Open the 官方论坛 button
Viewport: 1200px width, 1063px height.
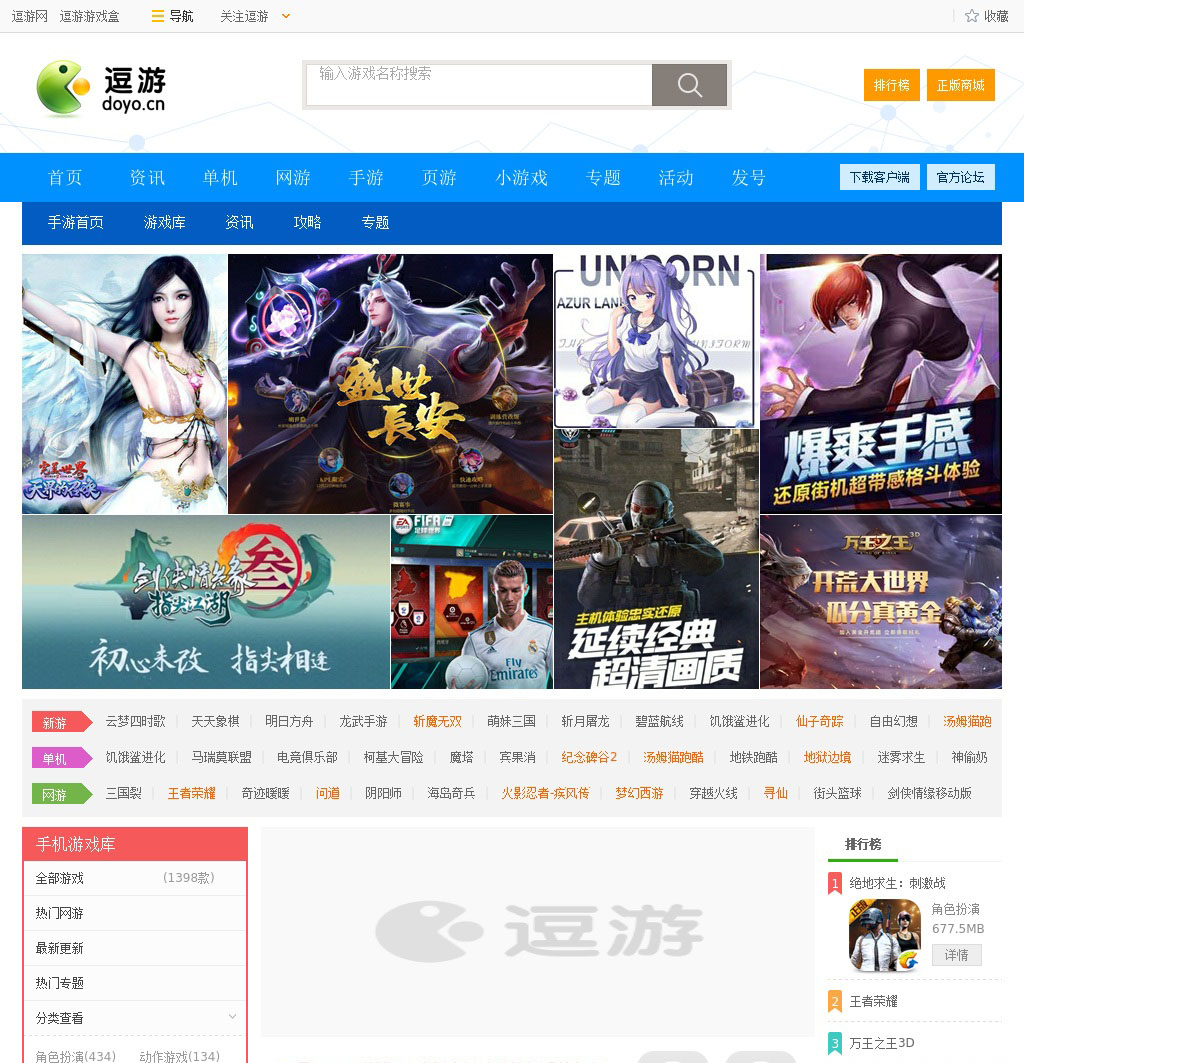(960, 177)
